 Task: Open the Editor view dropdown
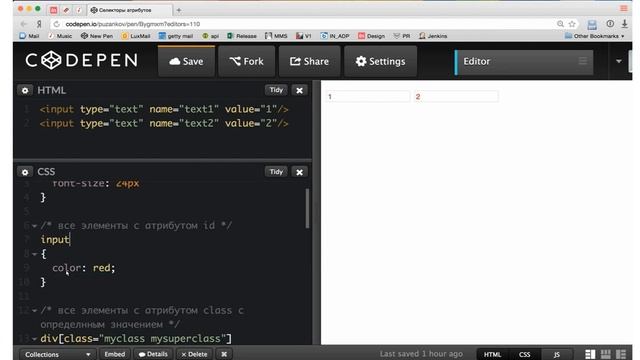pos(524,62)
